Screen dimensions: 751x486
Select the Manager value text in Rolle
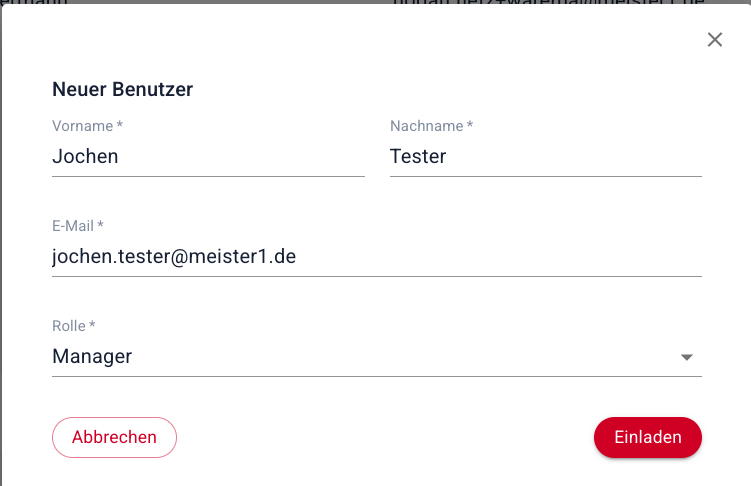(x=92, y=356)
